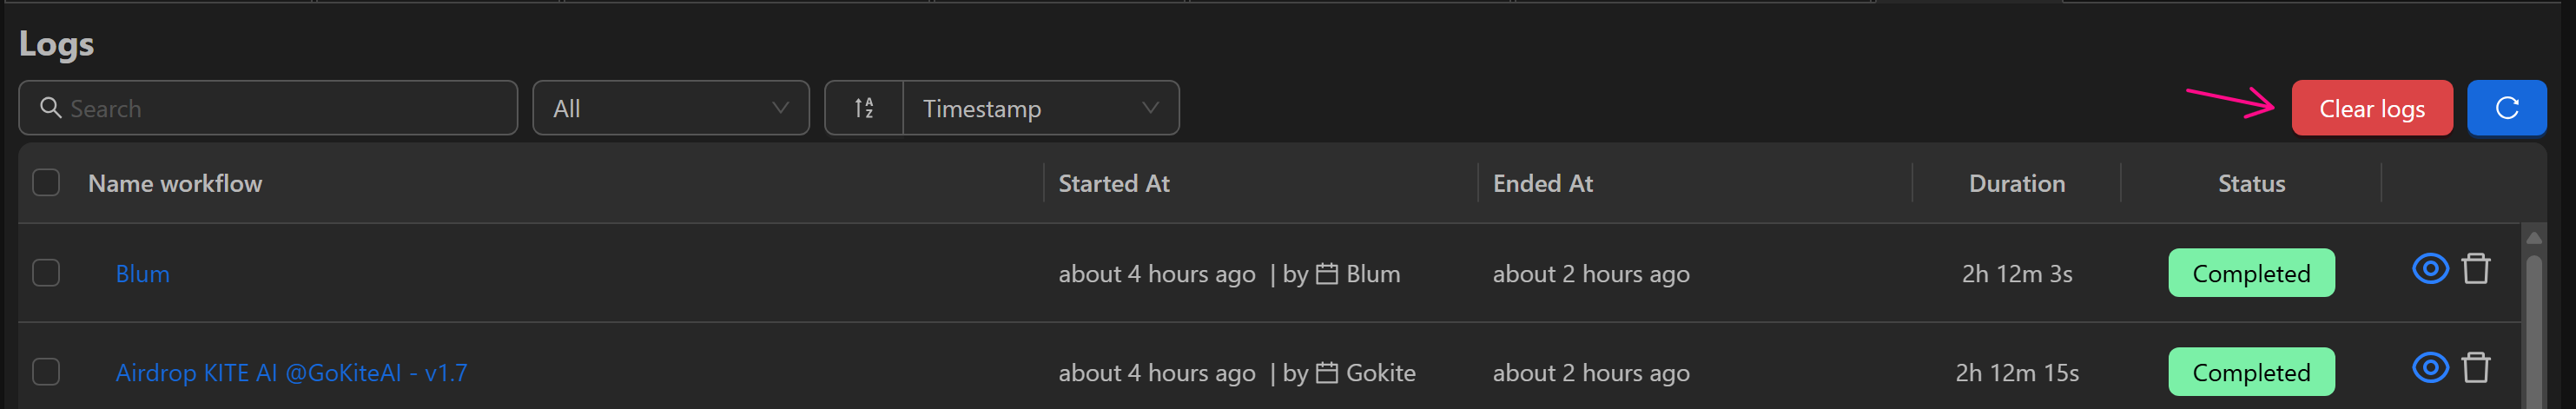Delete the Airdrop KITE AI log
Image resolution: width=2576 pixels, height=409 pixels.
click(x=2475, y=368)
